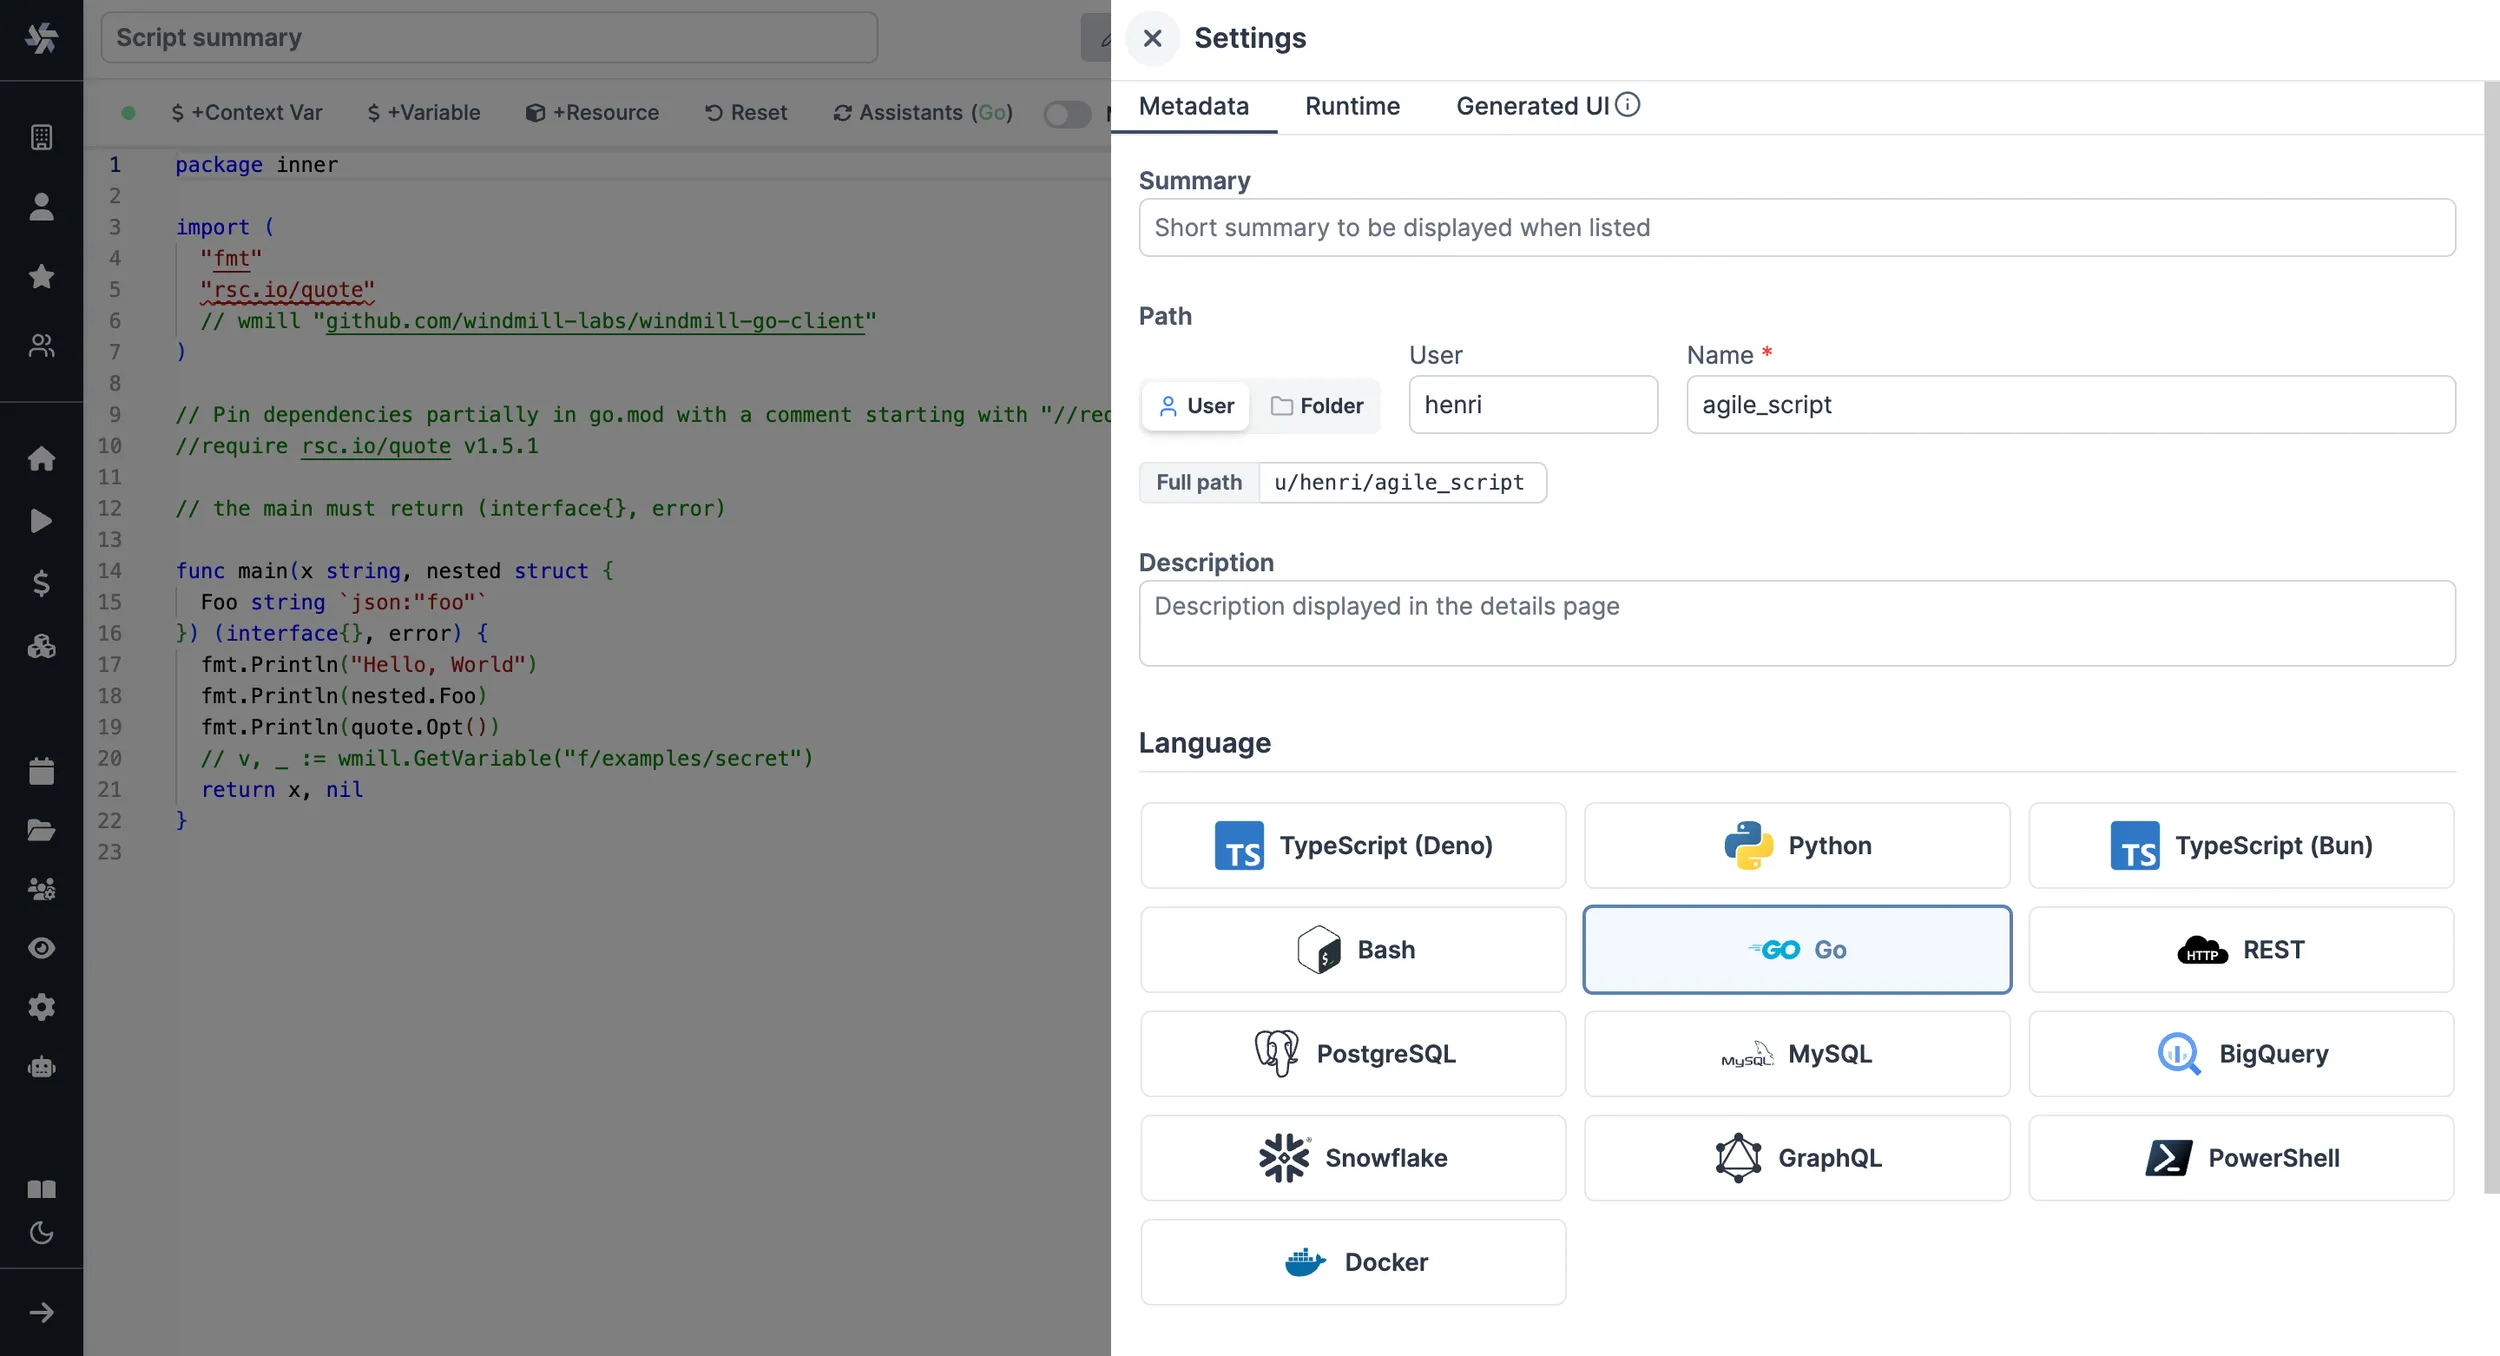Click the Name field showing agile_script
Screen dimensions: 2500x1356
click(x=2069, y=404)
